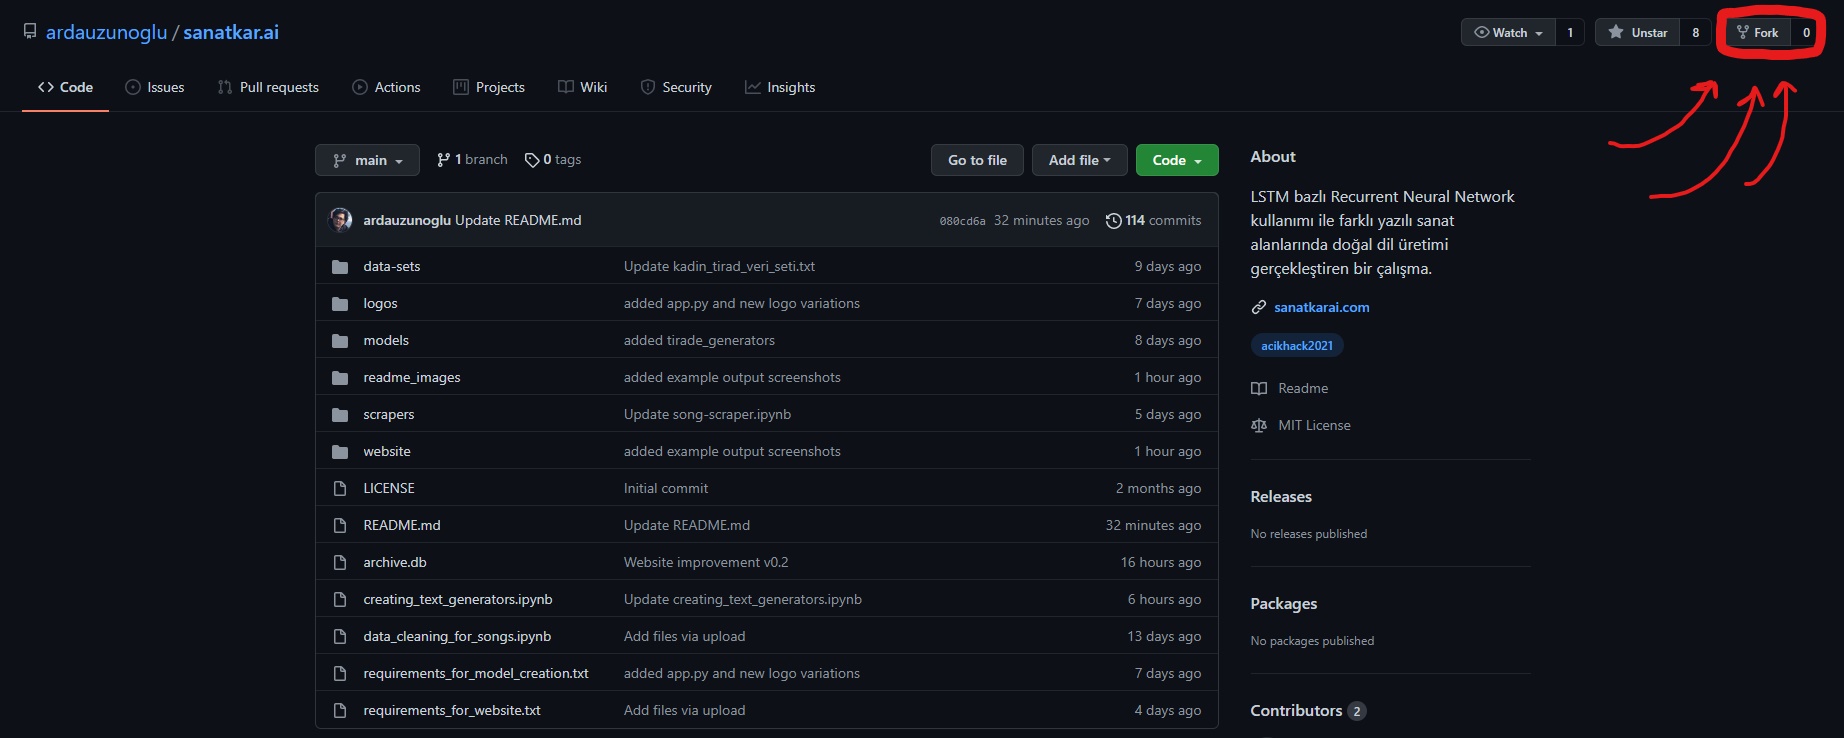Open the Contributors section heading
1844x738 pixels.
pos(1296,710)
